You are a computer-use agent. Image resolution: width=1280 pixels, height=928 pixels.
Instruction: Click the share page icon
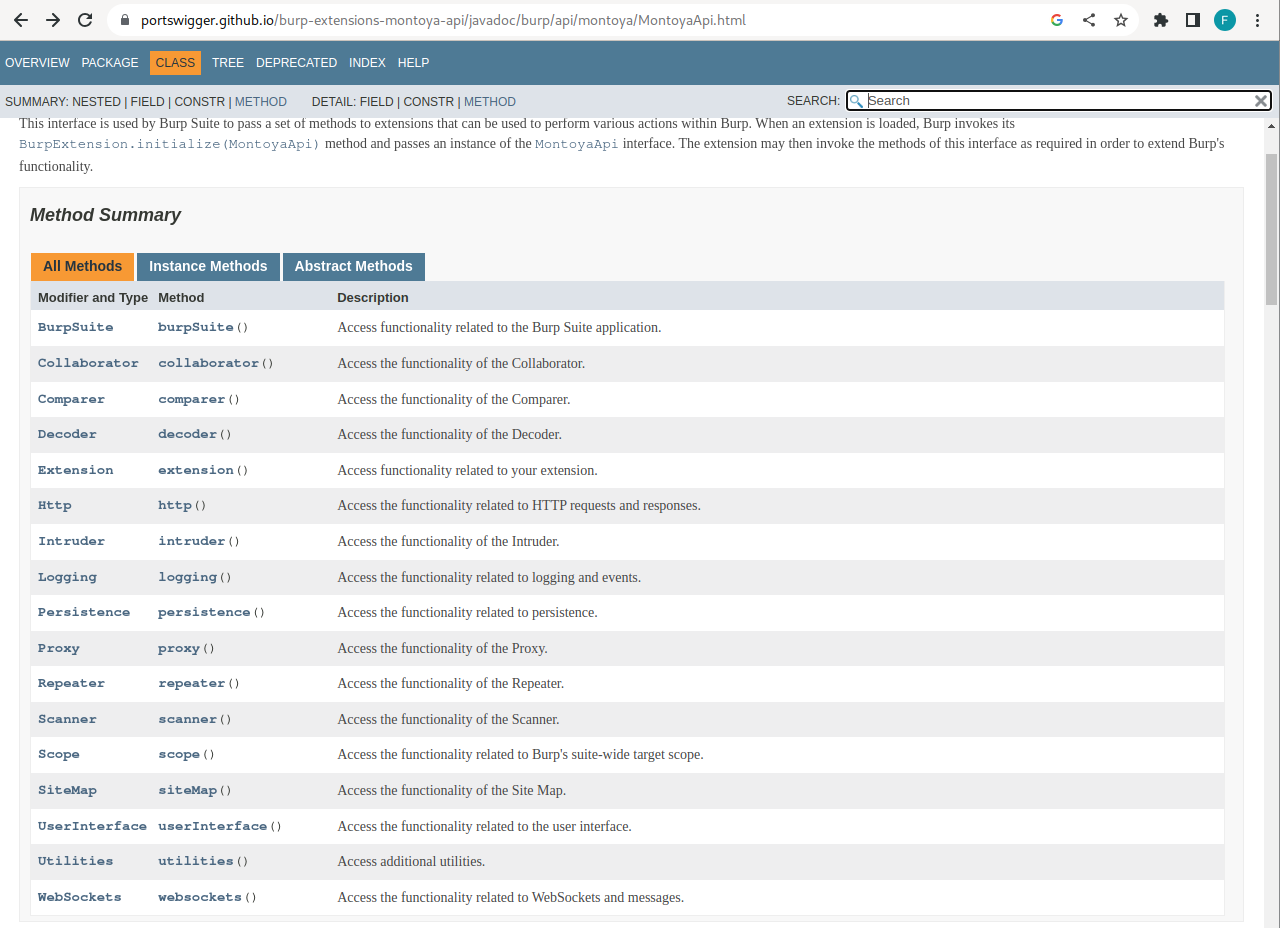coord(1089,20)
